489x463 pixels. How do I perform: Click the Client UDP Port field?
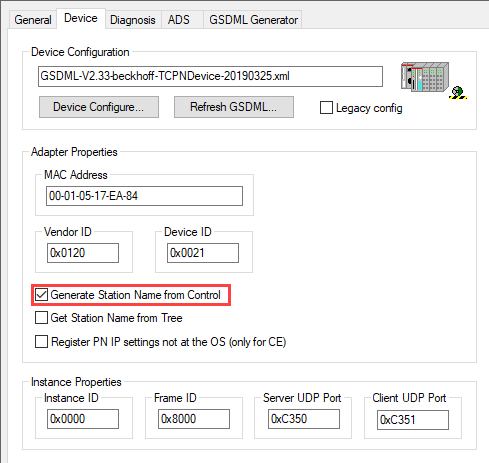pos(413,420)
